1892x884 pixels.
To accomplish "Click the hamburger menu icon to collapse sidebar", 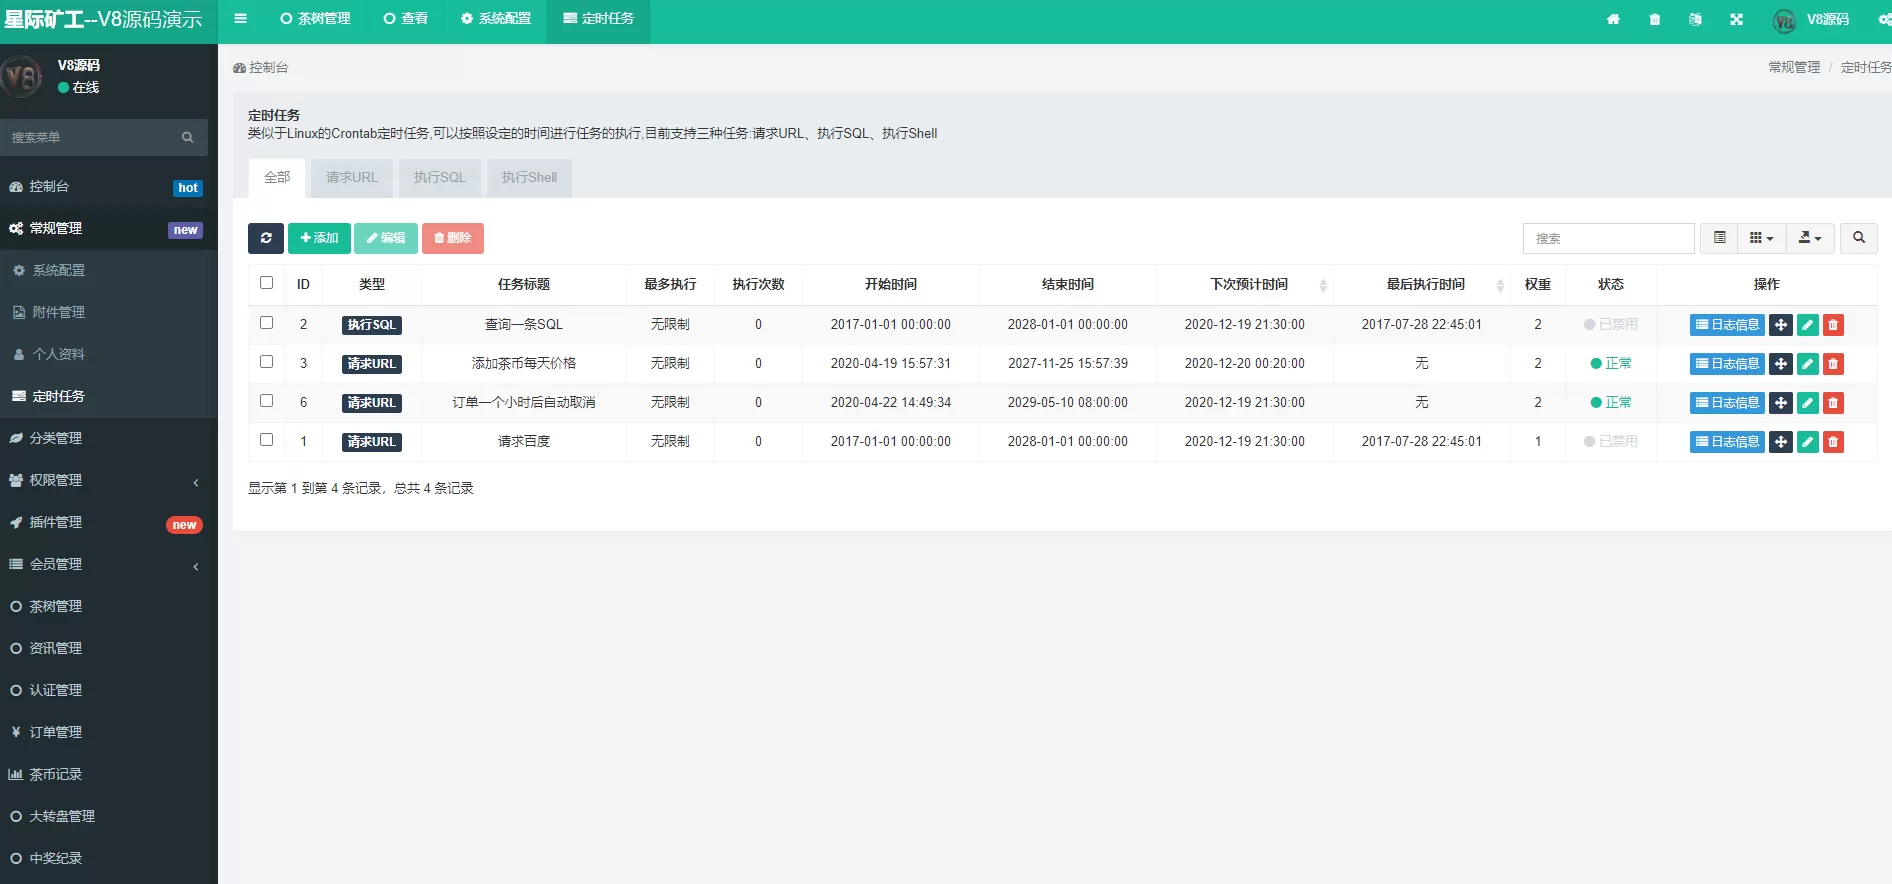I will point(240,19).
